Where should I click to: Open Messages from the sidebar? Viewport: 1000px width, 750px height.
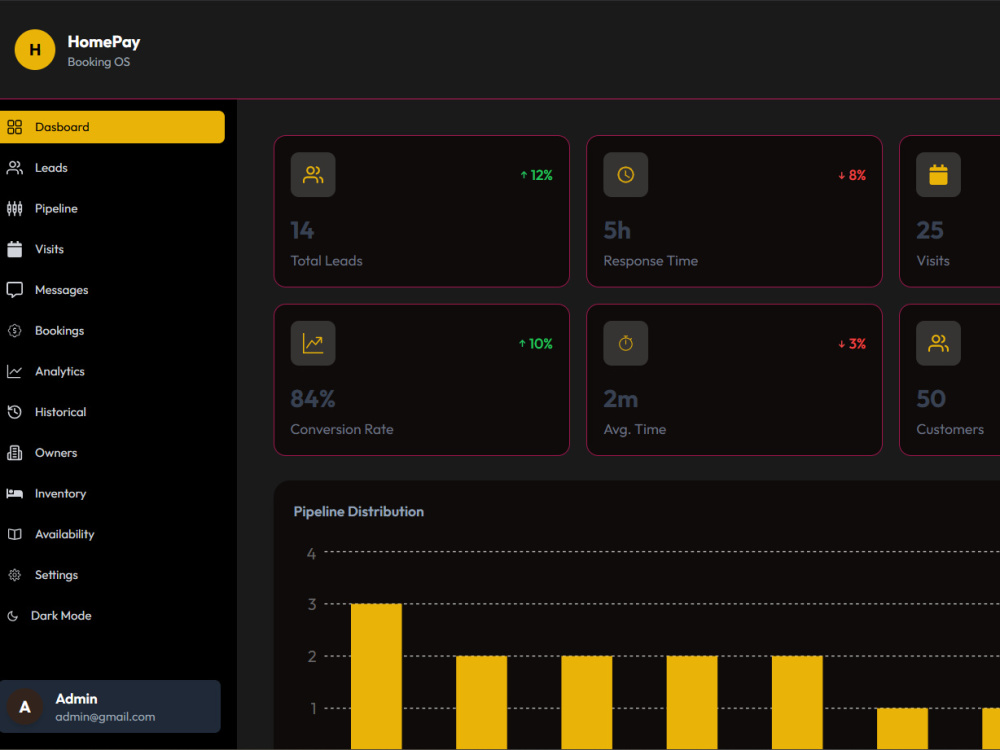(x=112, y=290)
